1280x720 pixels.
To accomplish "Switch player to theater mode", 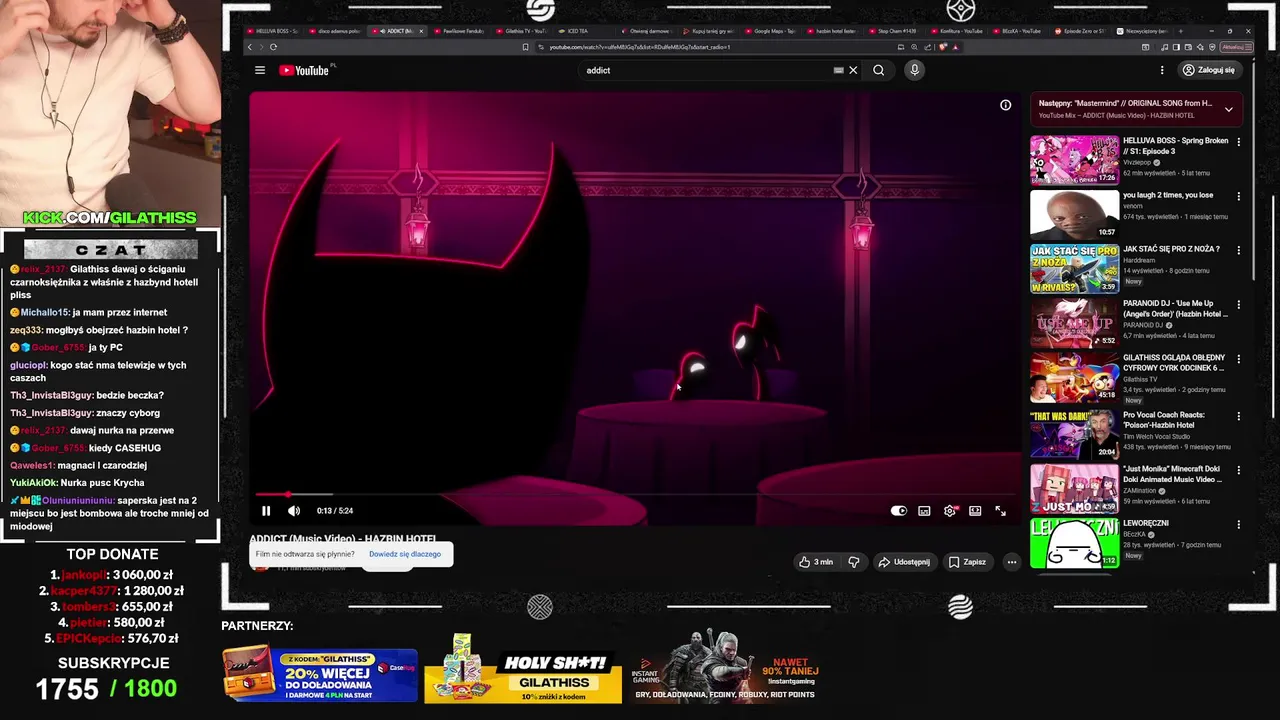I will pyautogui.click(x=975, y=511).
